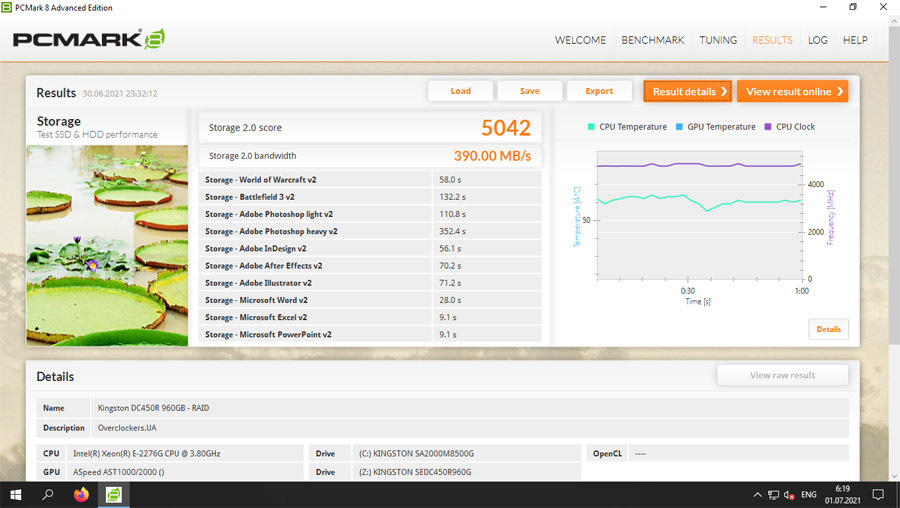
Task: Open the Windows Start menu
Action: 15,495
